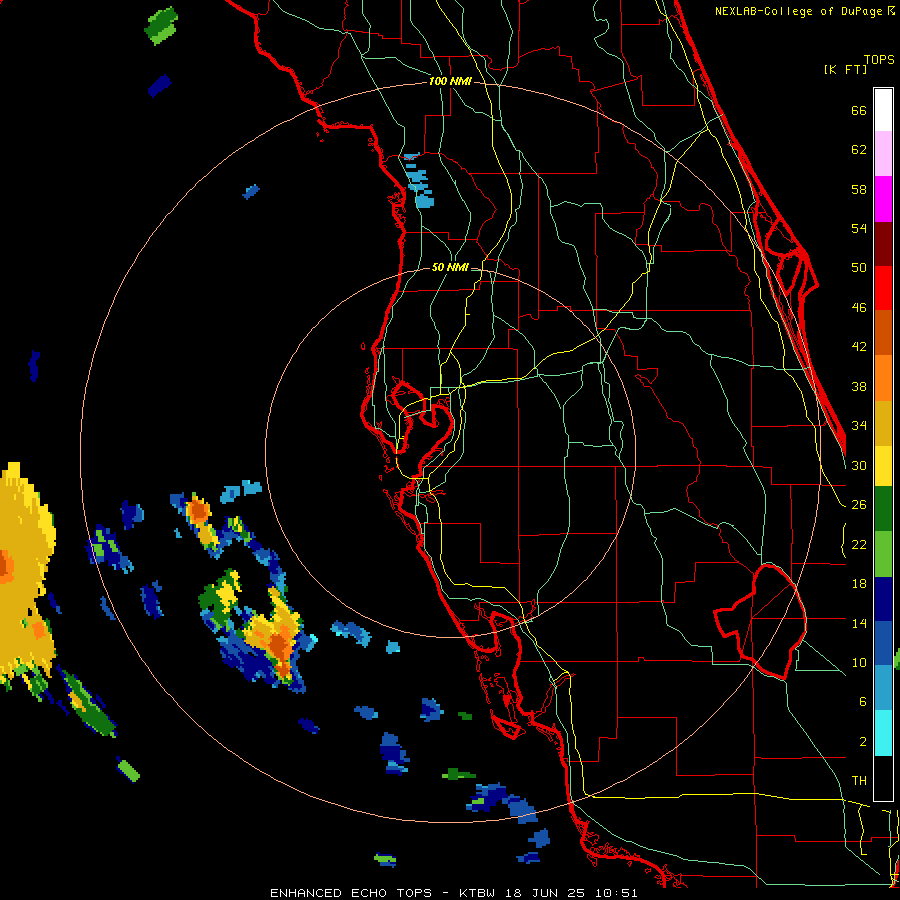Click the '54' legend value

click(859, 228)
